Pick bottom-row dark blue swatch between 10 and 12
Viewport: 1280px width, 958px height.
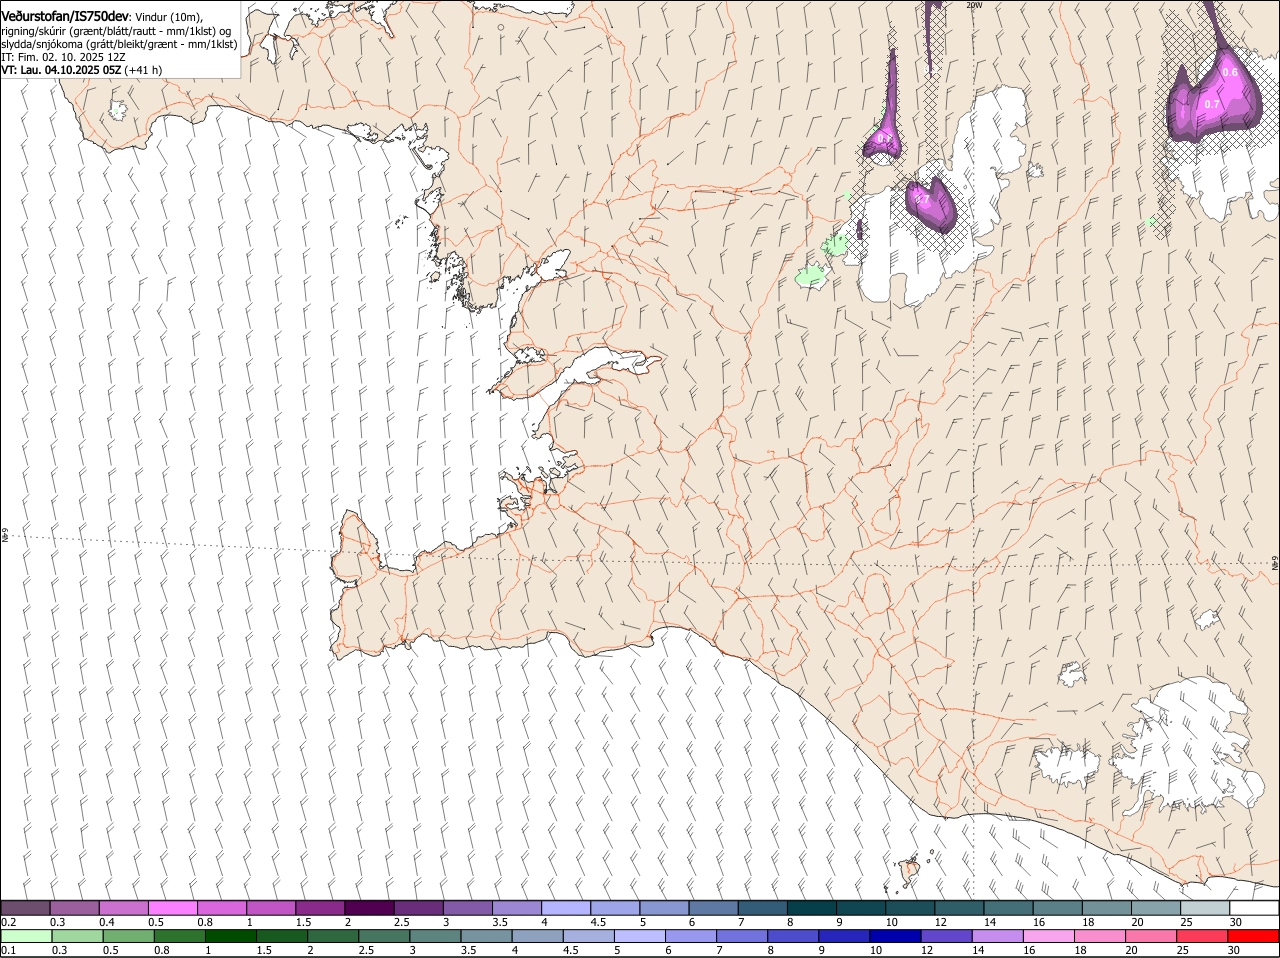894,936
